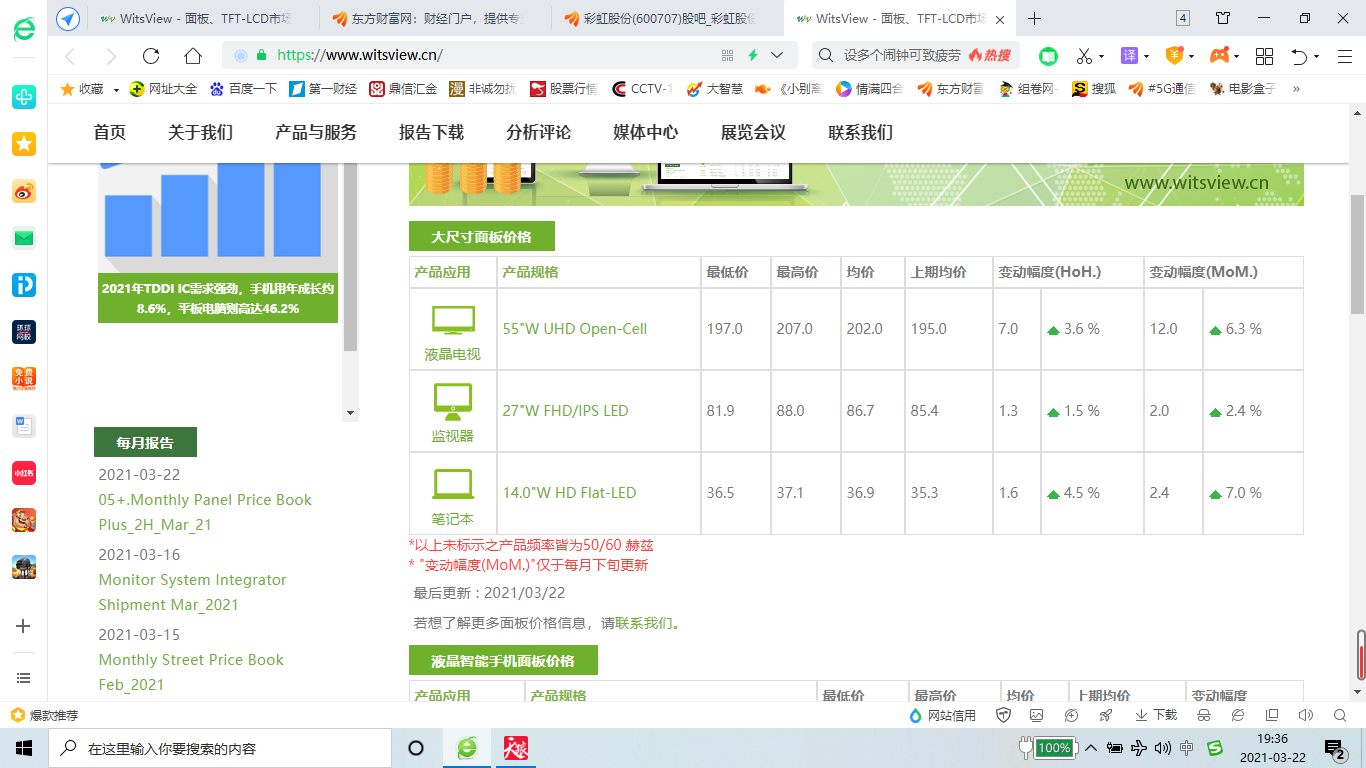Go to browser home page icon
1366x768 pixels.
[193, 56]
